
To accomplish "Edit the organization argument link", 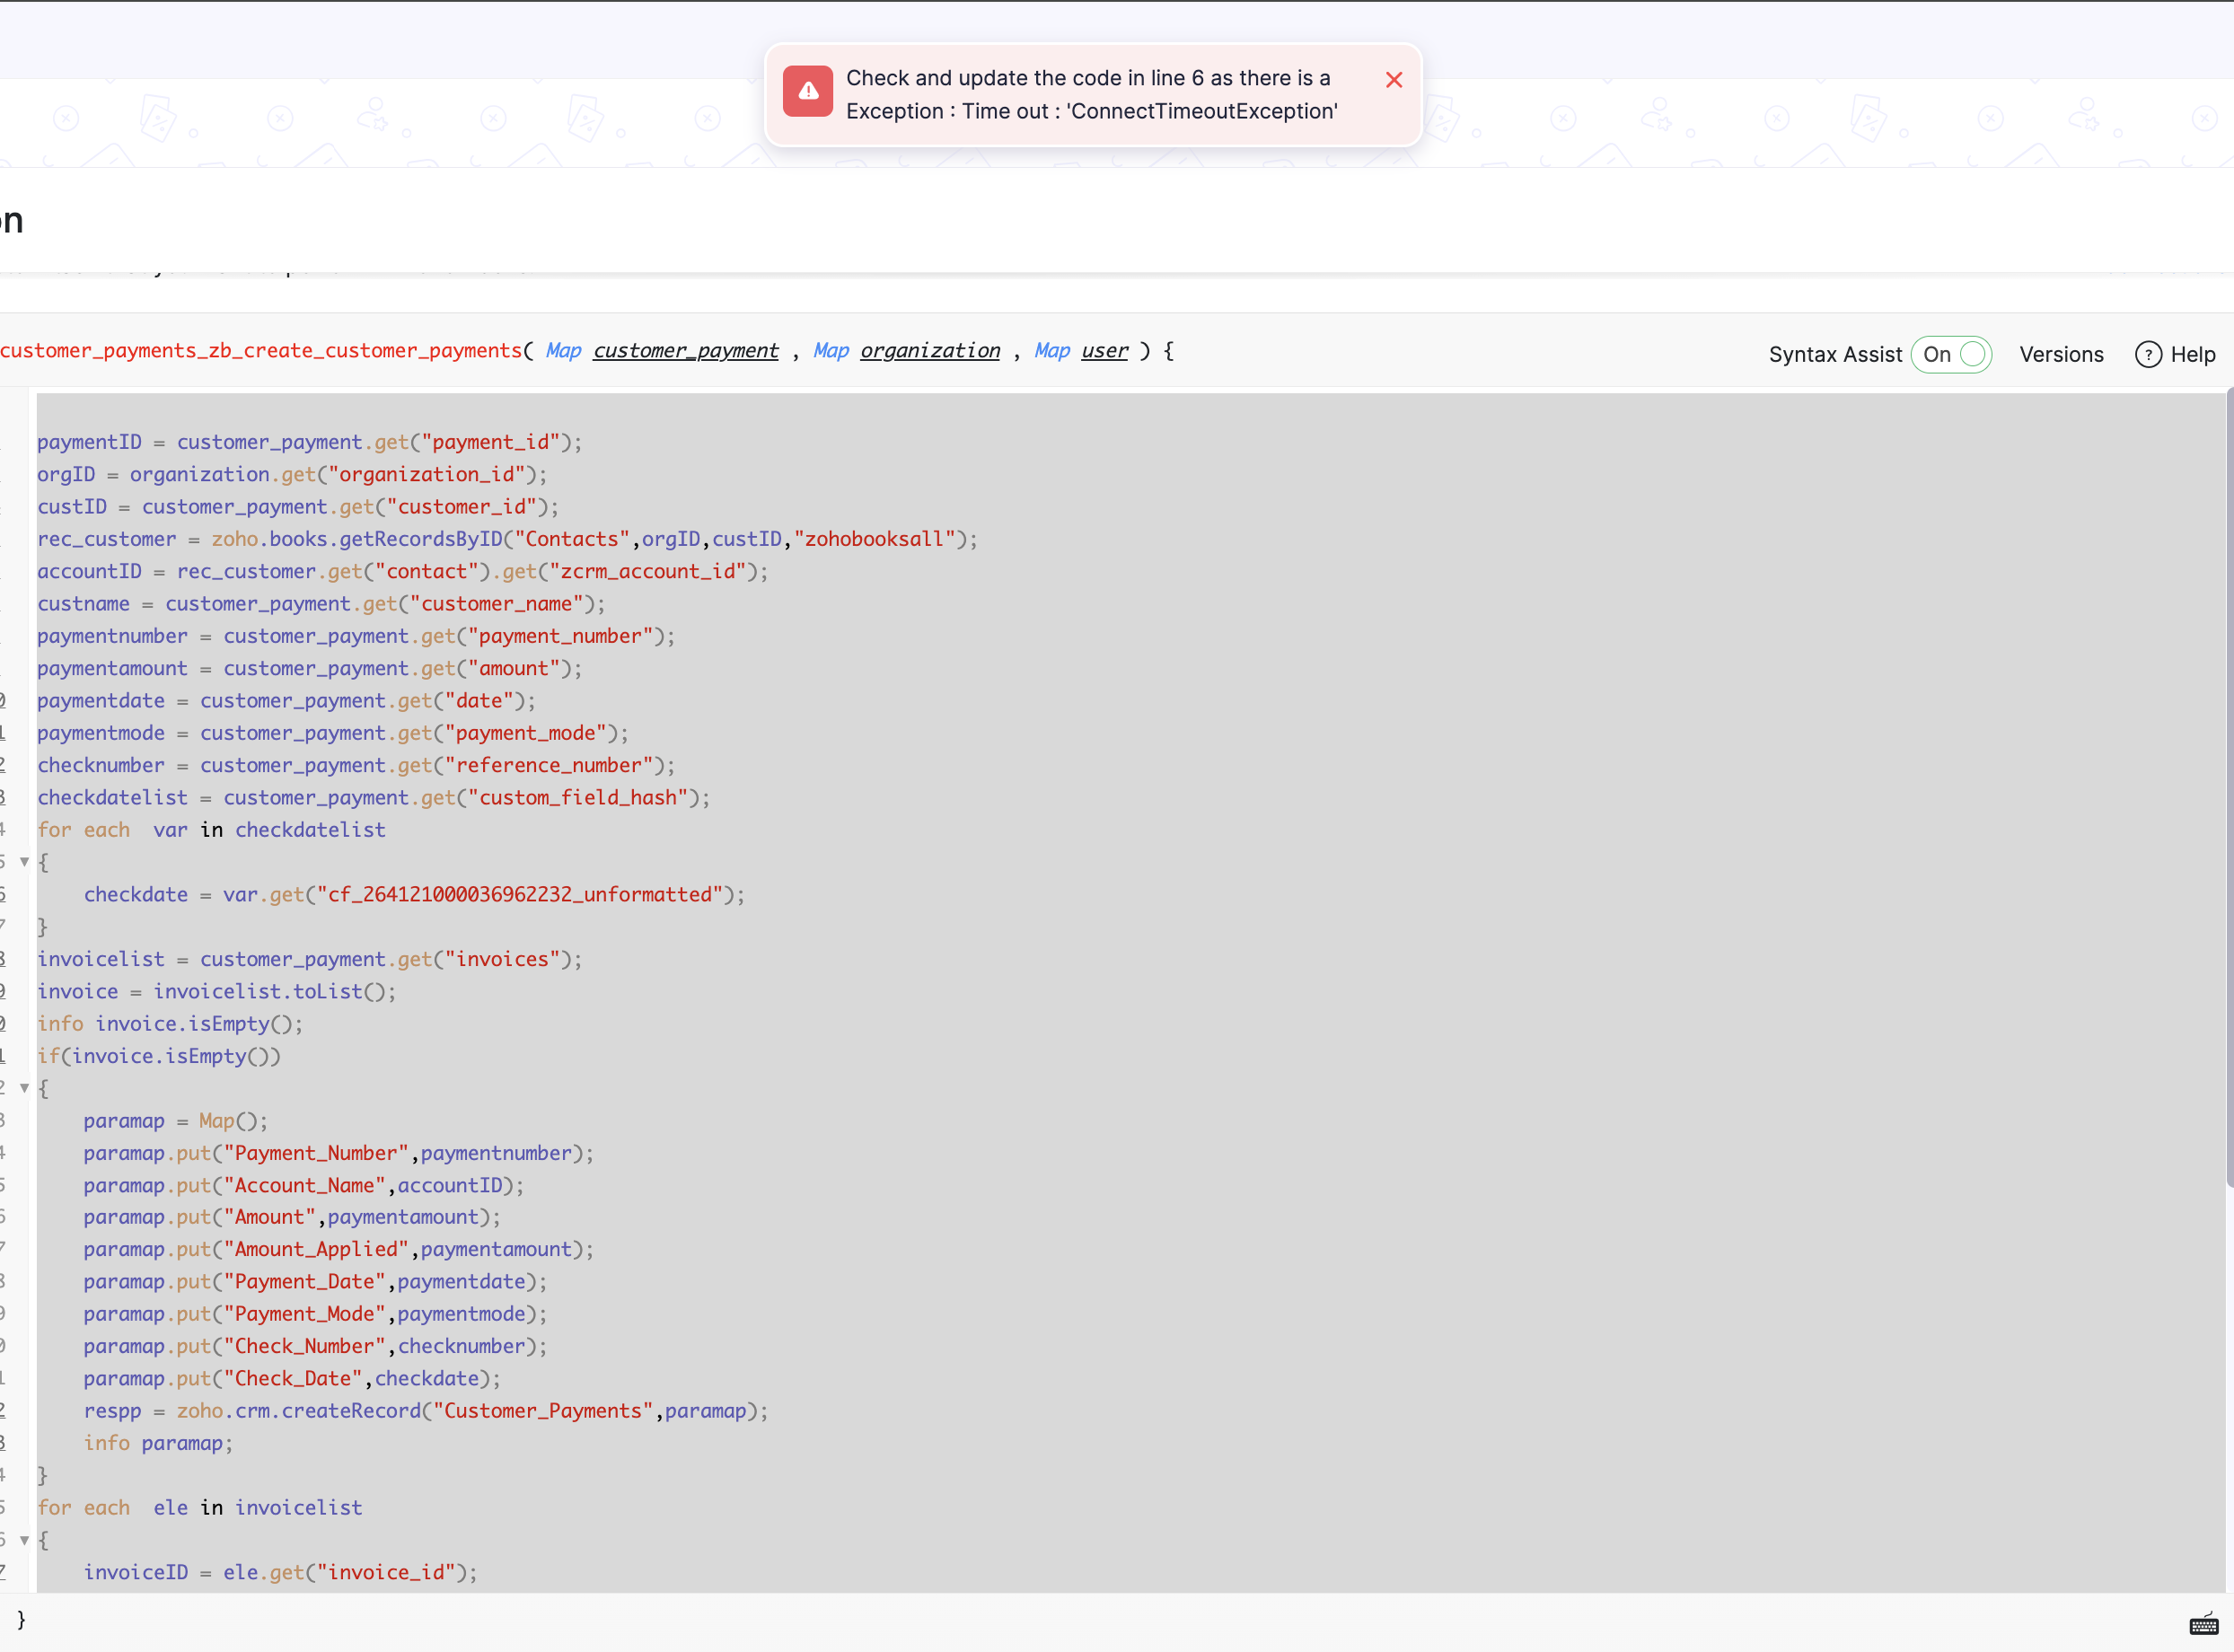I will [929, 351].
